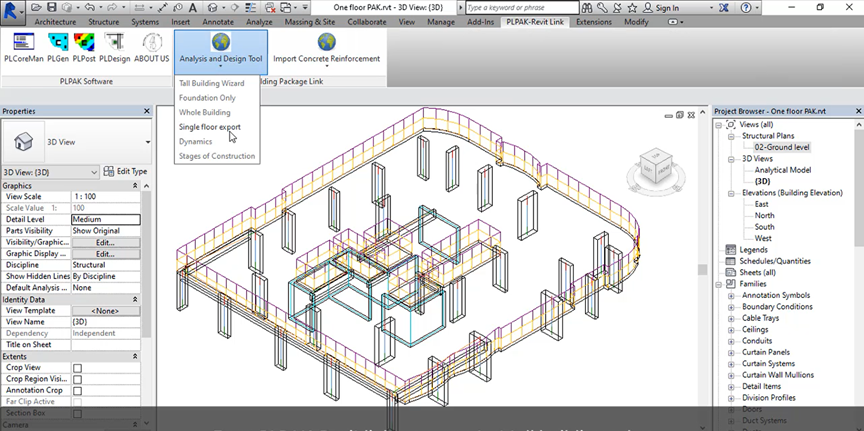
Task: Click the Close Hidden Windows icon
Action: (271, 8)
